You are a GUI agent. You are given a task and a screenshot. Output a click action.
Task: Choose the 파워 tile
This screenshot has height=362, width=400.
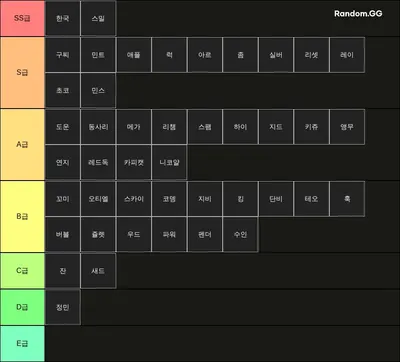[169, 235]
